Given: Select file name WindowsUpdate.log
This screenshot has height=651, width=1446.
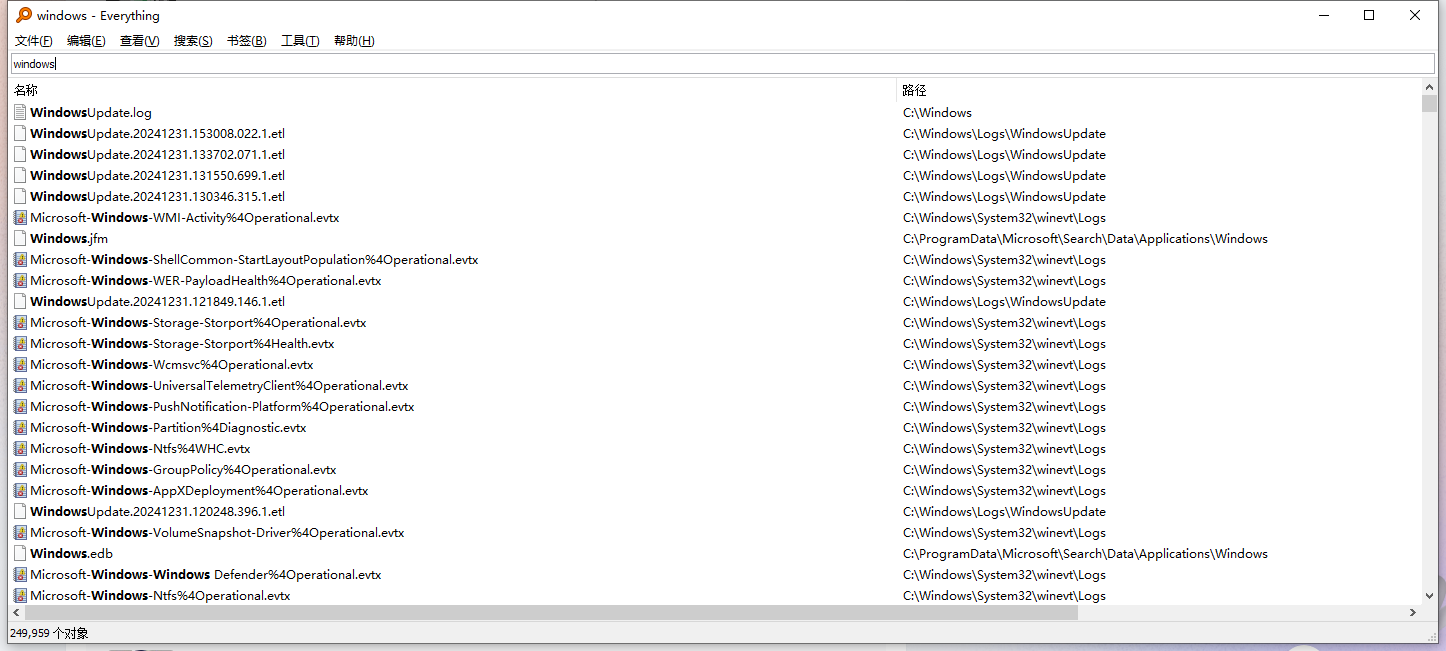Looking at the screenshot, I should point(91,113).
